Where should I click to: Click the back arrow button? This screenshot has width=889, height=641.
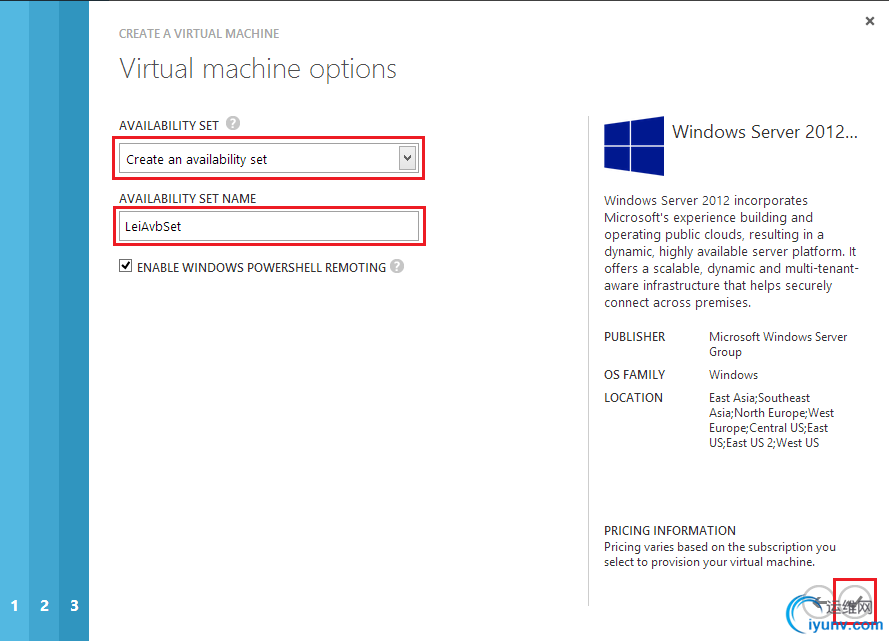pyautogui.click(x=819, y=602)
